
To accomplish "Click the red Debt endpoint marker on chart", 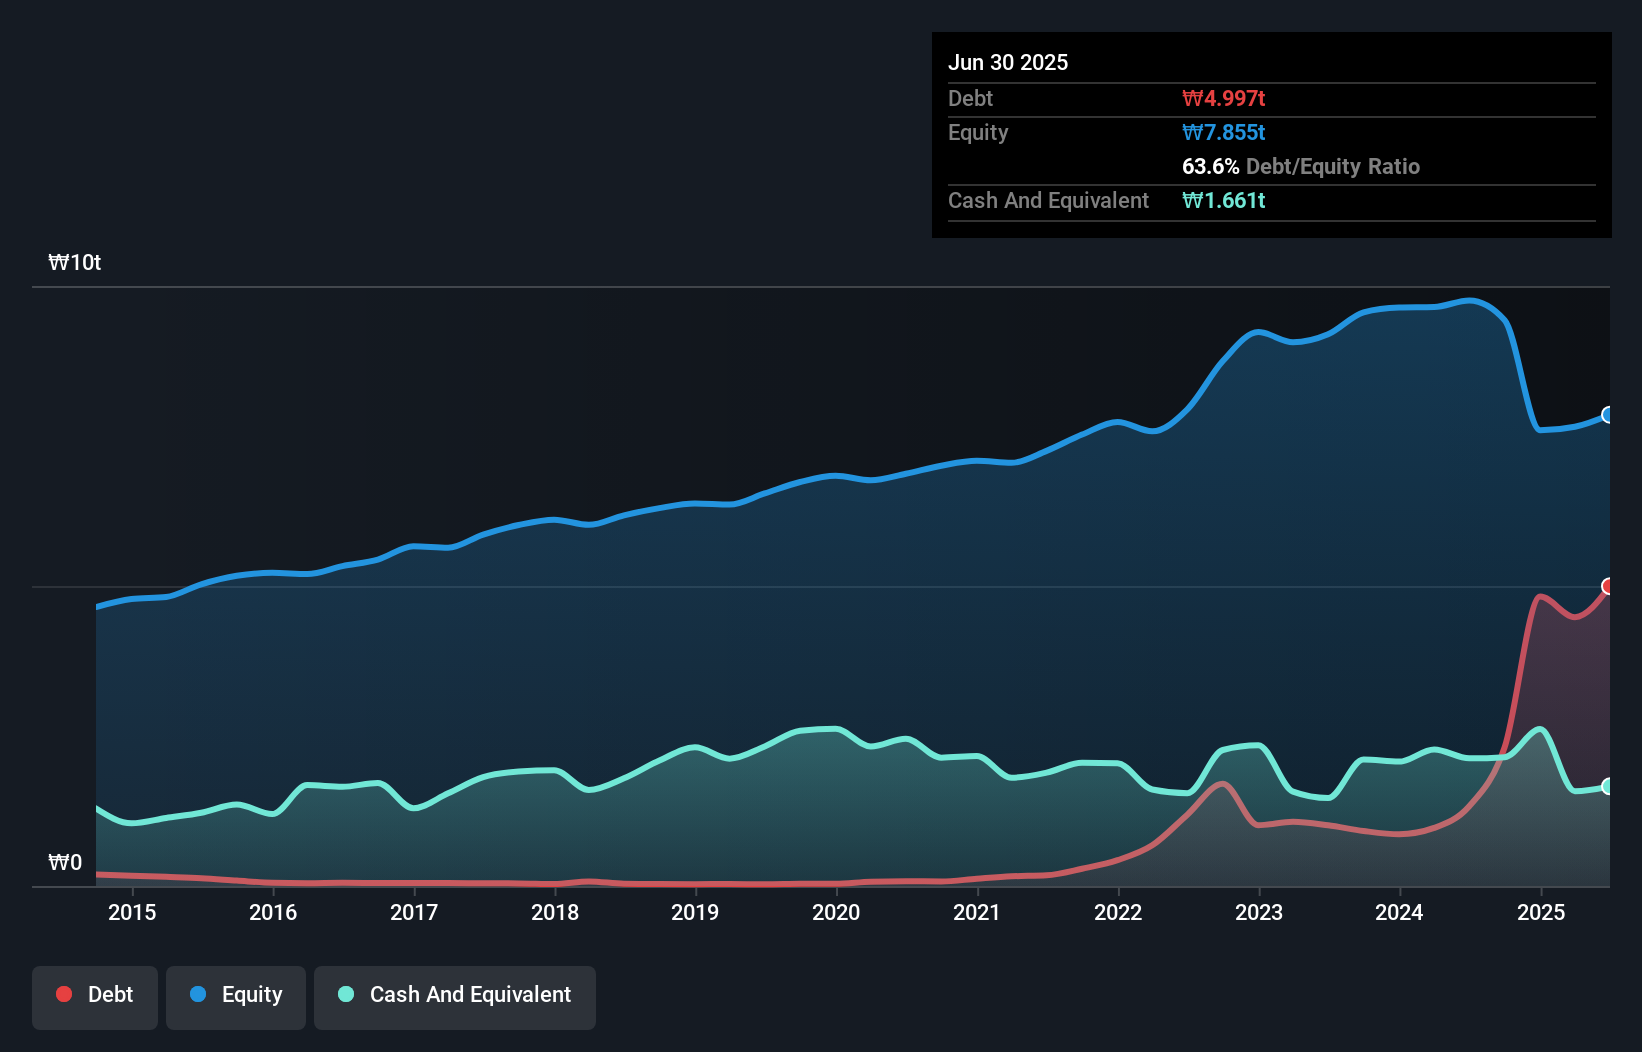I will [1609, 585].
